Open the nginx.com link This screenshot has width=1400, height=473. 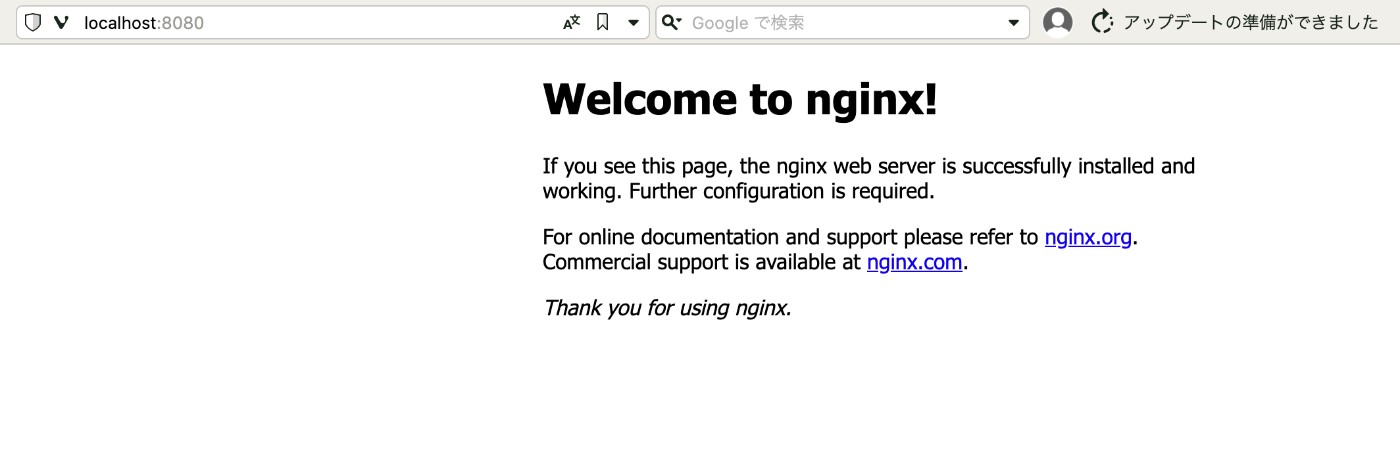point(915,262)
